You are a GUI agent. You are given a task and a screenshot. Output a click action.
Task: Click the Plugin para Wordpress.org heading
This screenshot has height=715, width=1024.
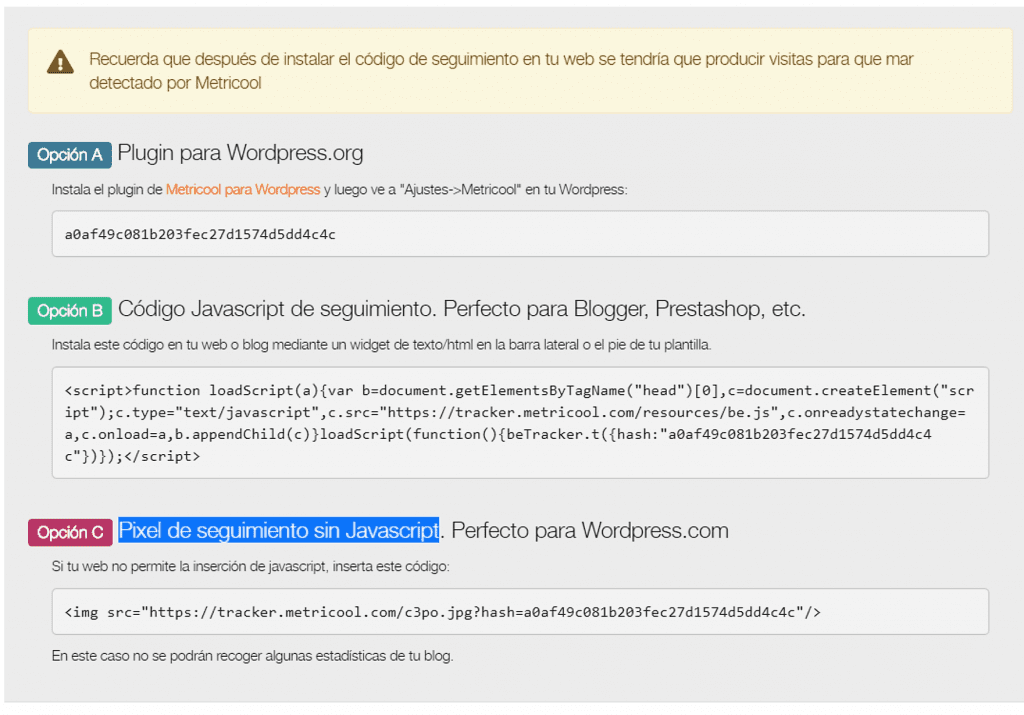[x=240, y=154]
